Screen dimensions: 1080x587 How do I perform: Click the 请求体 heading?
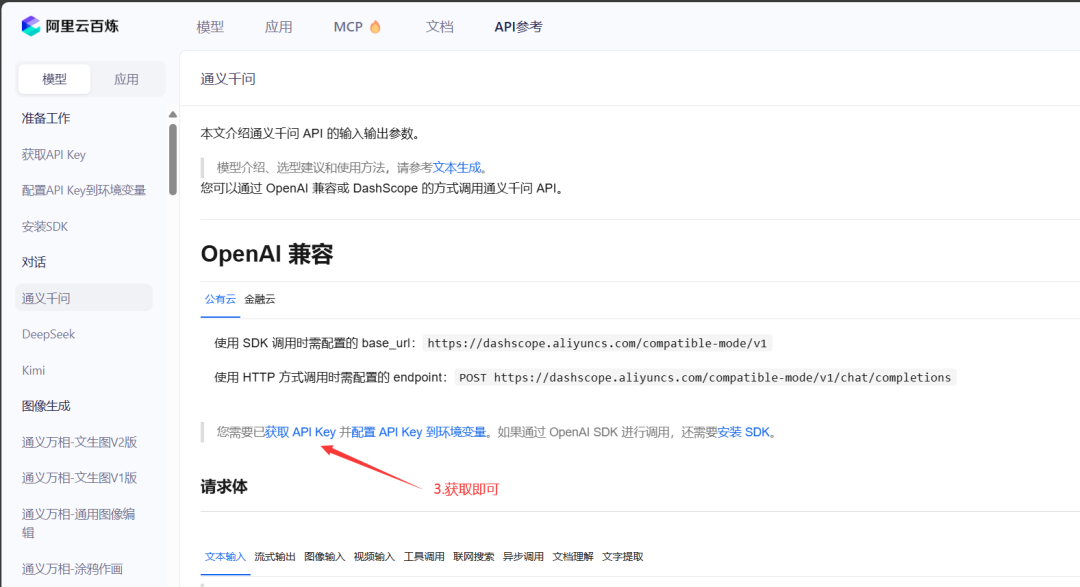tap(224, 486)
